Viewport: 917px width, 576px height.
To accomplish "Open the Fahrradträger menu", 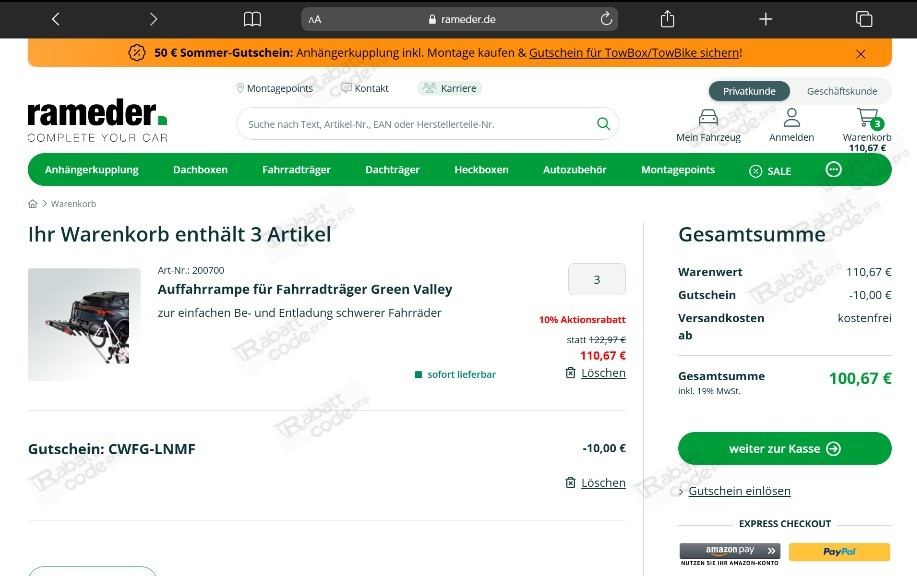I will (297, 170).
